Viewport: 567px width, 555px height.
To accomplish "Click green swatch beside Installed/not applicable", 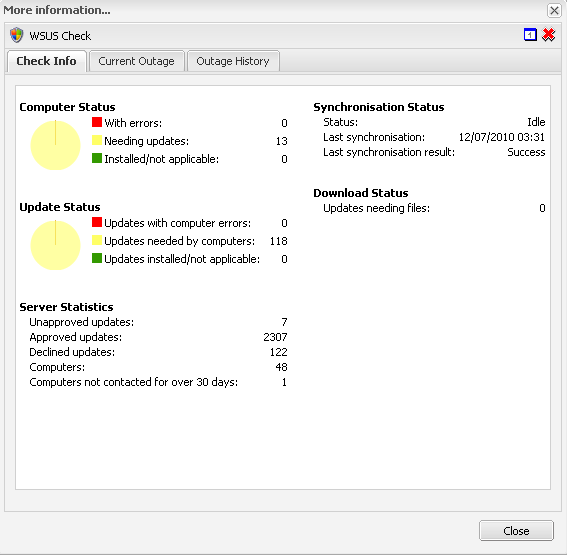I will [97, 158].
